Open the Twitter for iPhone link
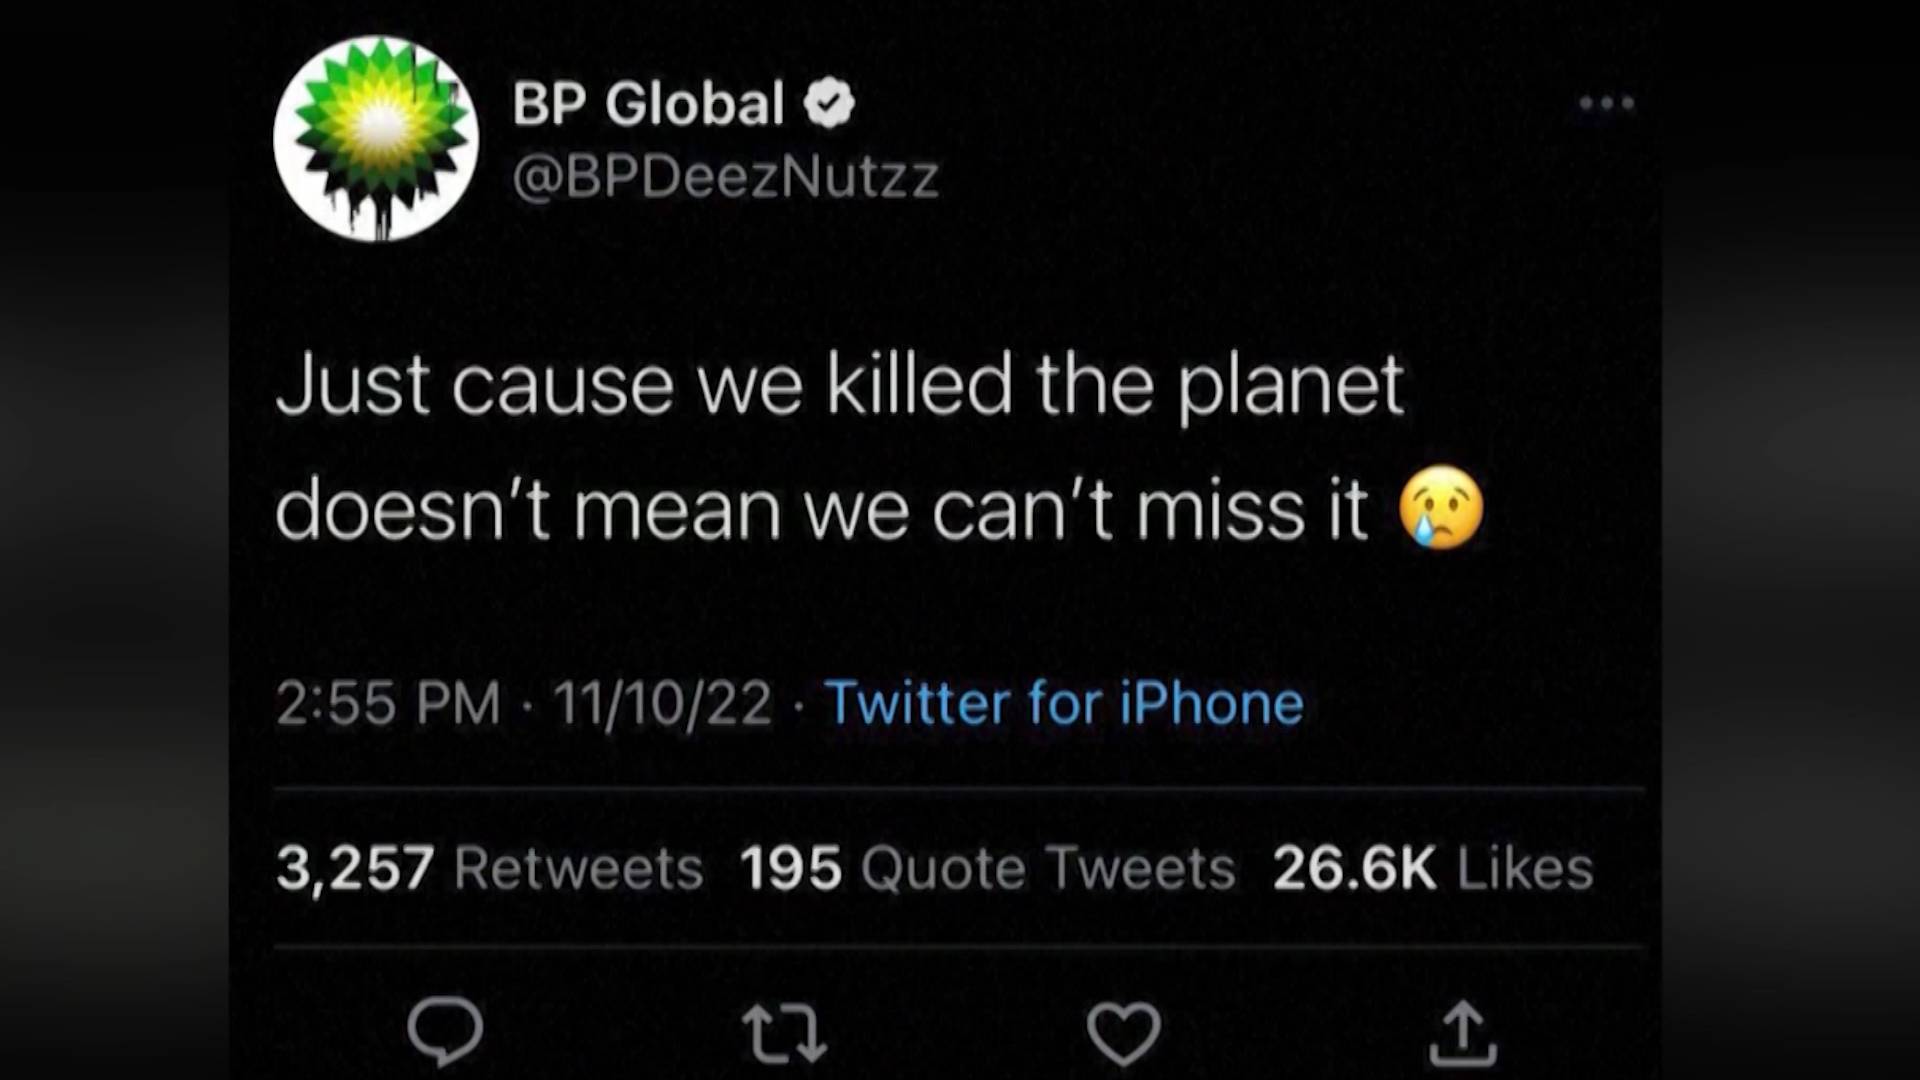This screenshot has width=1920, height=1080. coord(1064,703)
